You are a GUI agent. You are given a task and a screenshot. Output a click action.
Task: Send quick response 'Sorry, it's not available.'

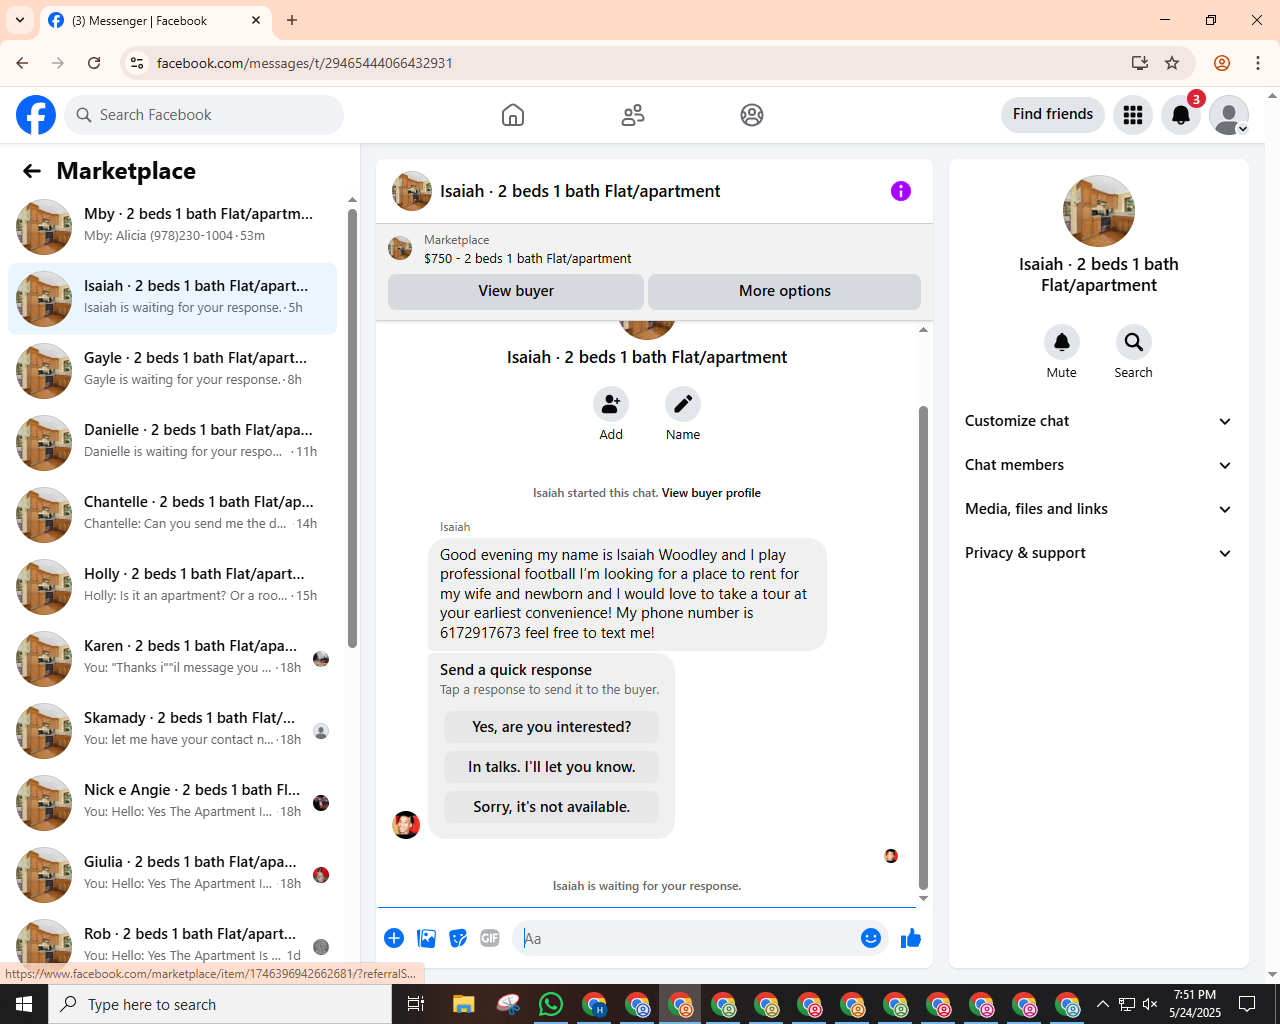click(552, 807)
